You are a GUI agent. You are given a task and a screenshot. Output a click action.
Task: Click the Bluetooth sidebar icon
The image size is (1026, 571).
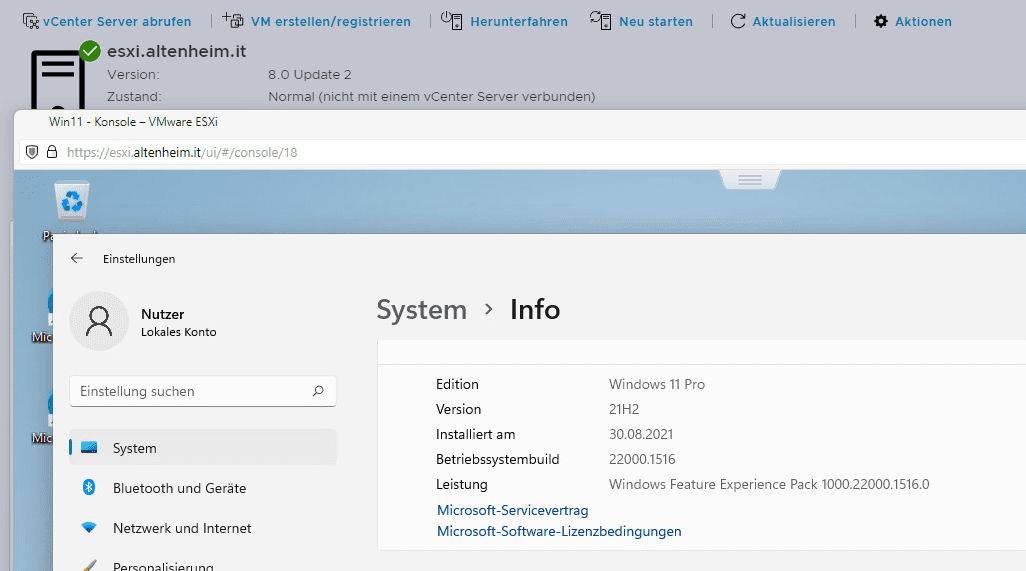89,487
